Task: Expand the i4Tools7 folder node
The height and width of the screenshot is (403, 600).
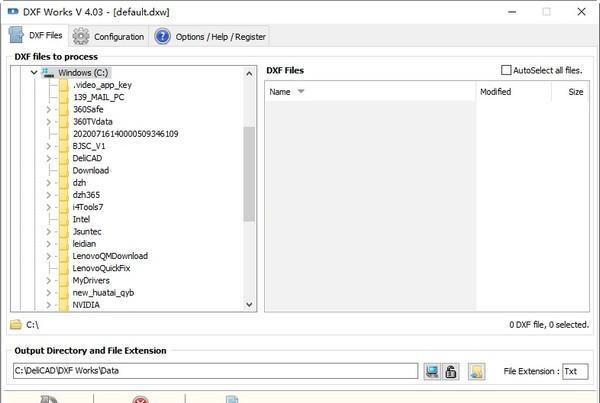Action: coord(49,207)
